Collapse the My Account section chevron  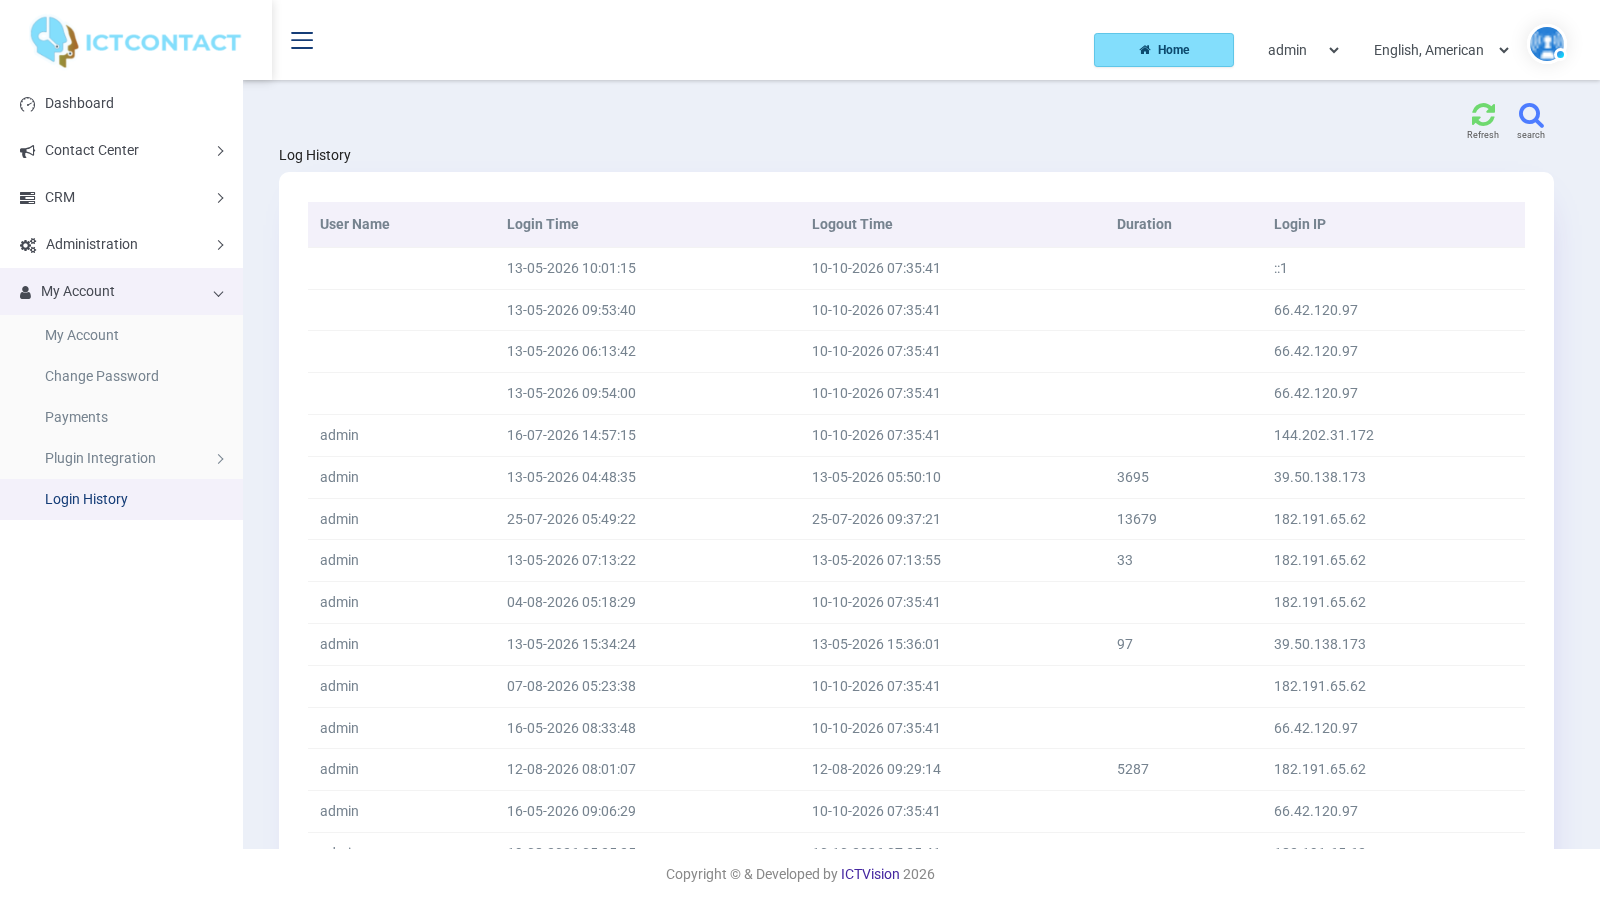pyautogui.click(x=218, y=293)
